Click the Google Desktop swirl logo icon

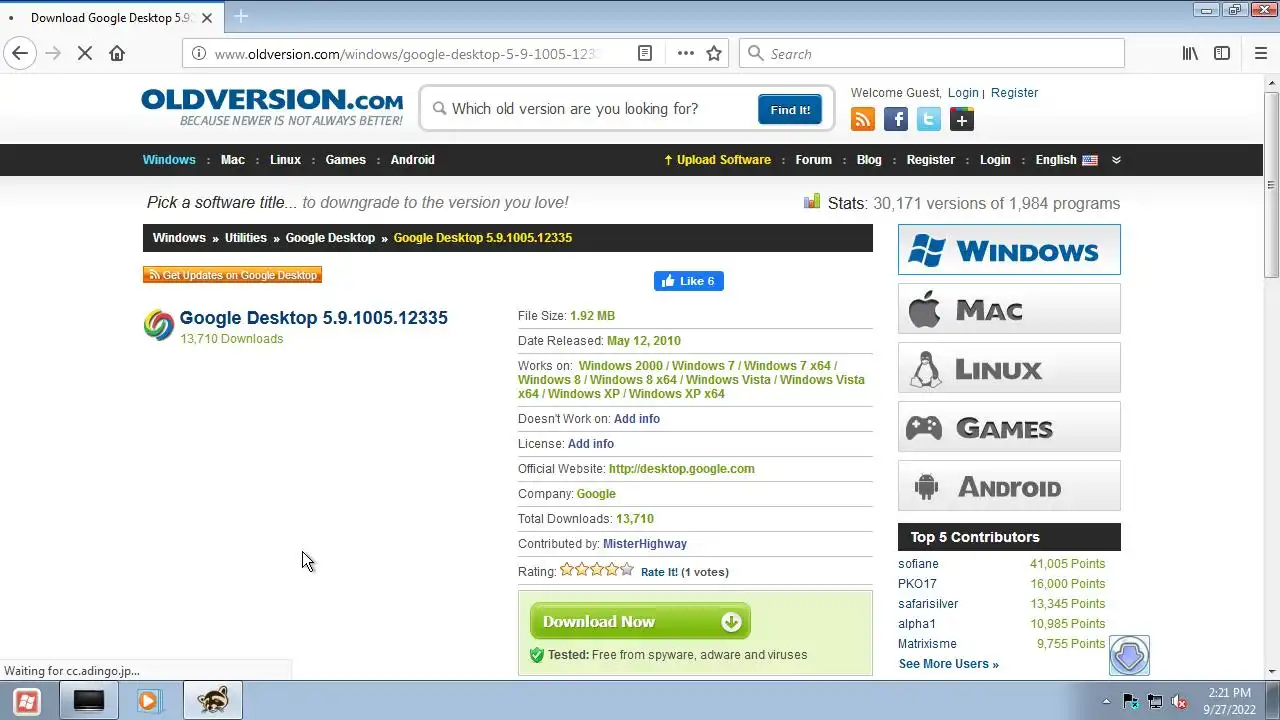point(158,325)
